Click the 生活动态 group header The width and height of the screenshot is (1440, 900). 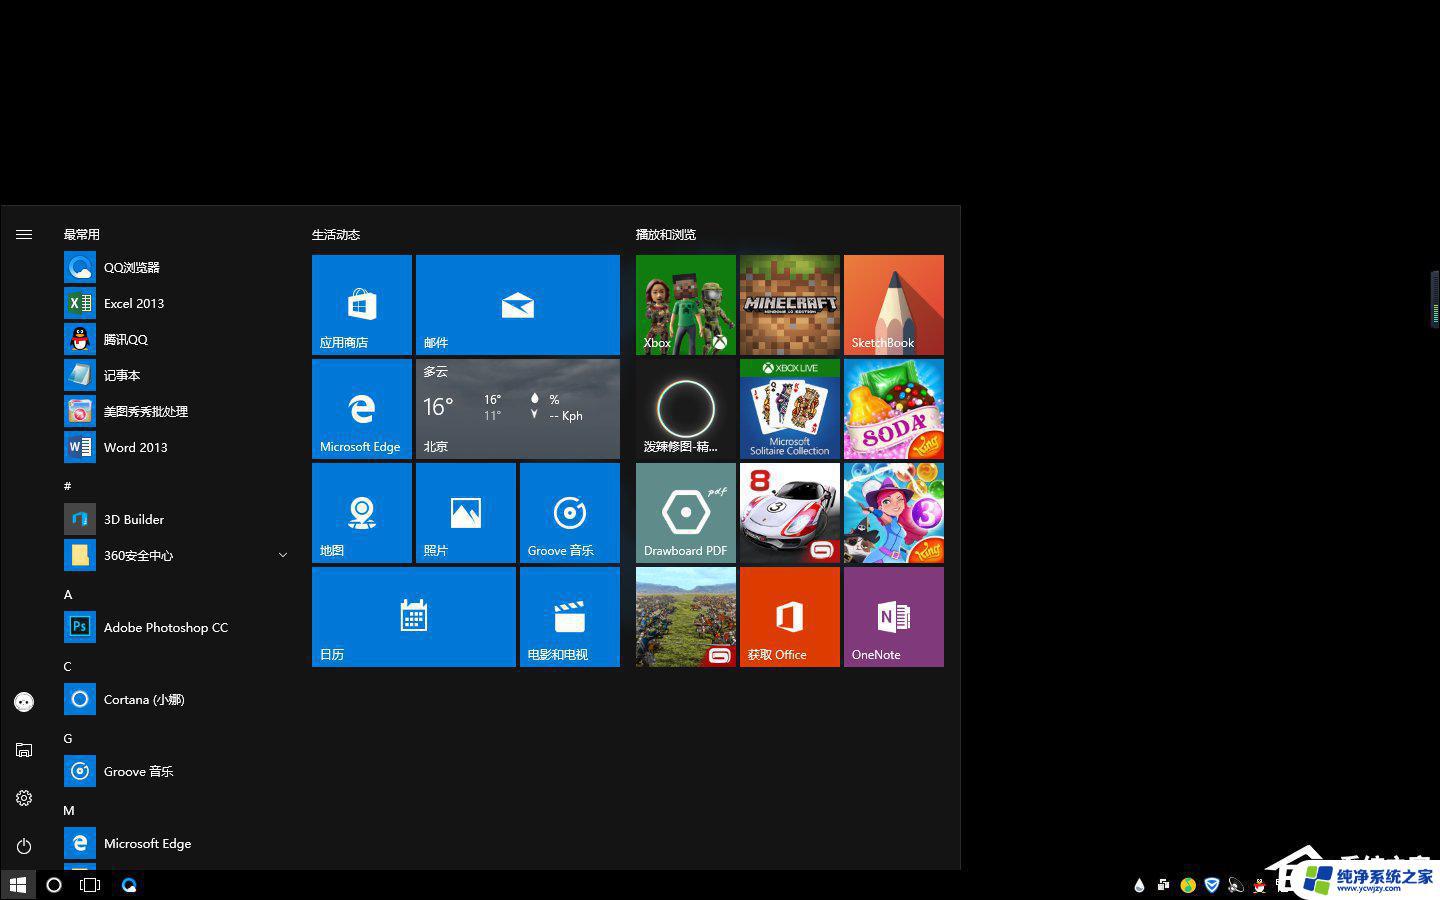(336, 235)
